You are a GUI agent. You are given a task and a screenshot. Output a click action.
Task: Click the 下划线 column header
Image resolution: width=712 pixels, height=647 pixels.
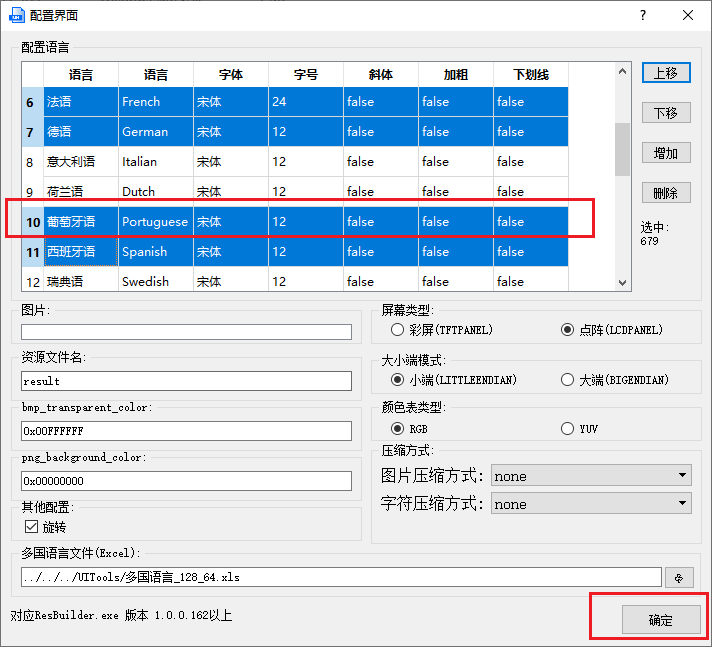(531, 74)
